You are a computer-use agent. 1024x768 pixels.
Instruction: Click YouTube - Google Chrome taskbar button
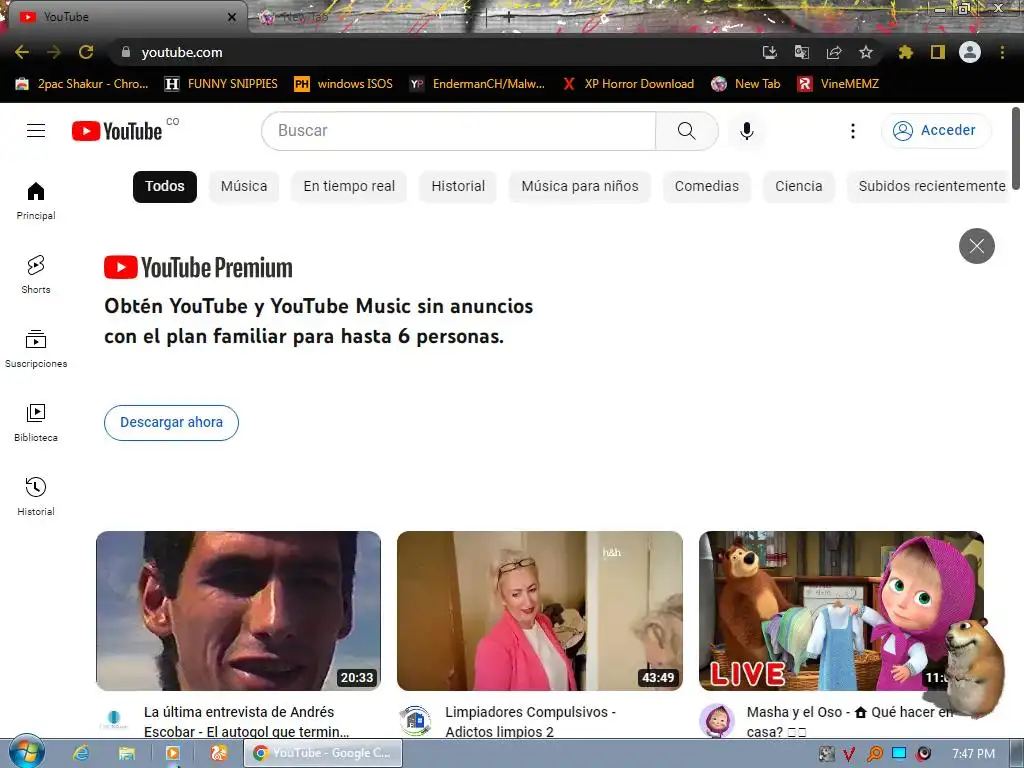(x=323, y=753)
